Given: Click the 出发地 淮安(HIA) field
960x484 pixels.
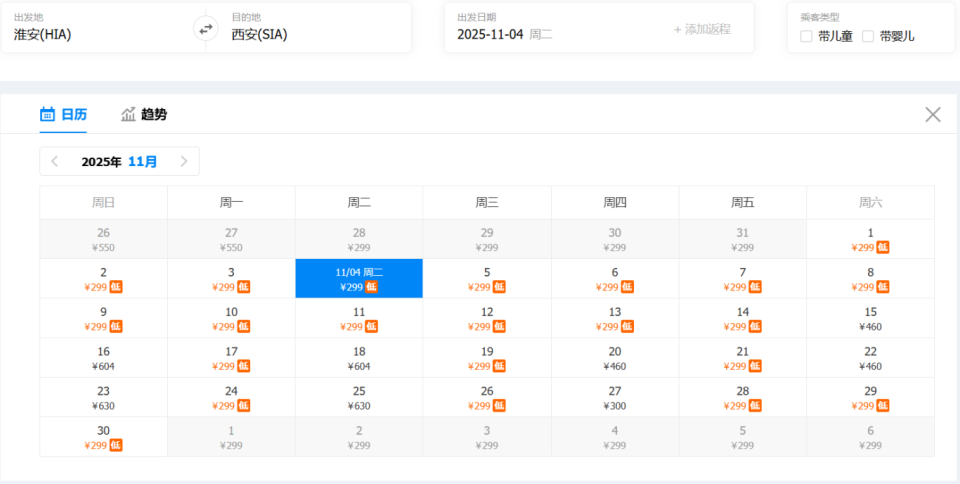Looking at the screenshot, I should pyautogui.click(x=100, y=33).
